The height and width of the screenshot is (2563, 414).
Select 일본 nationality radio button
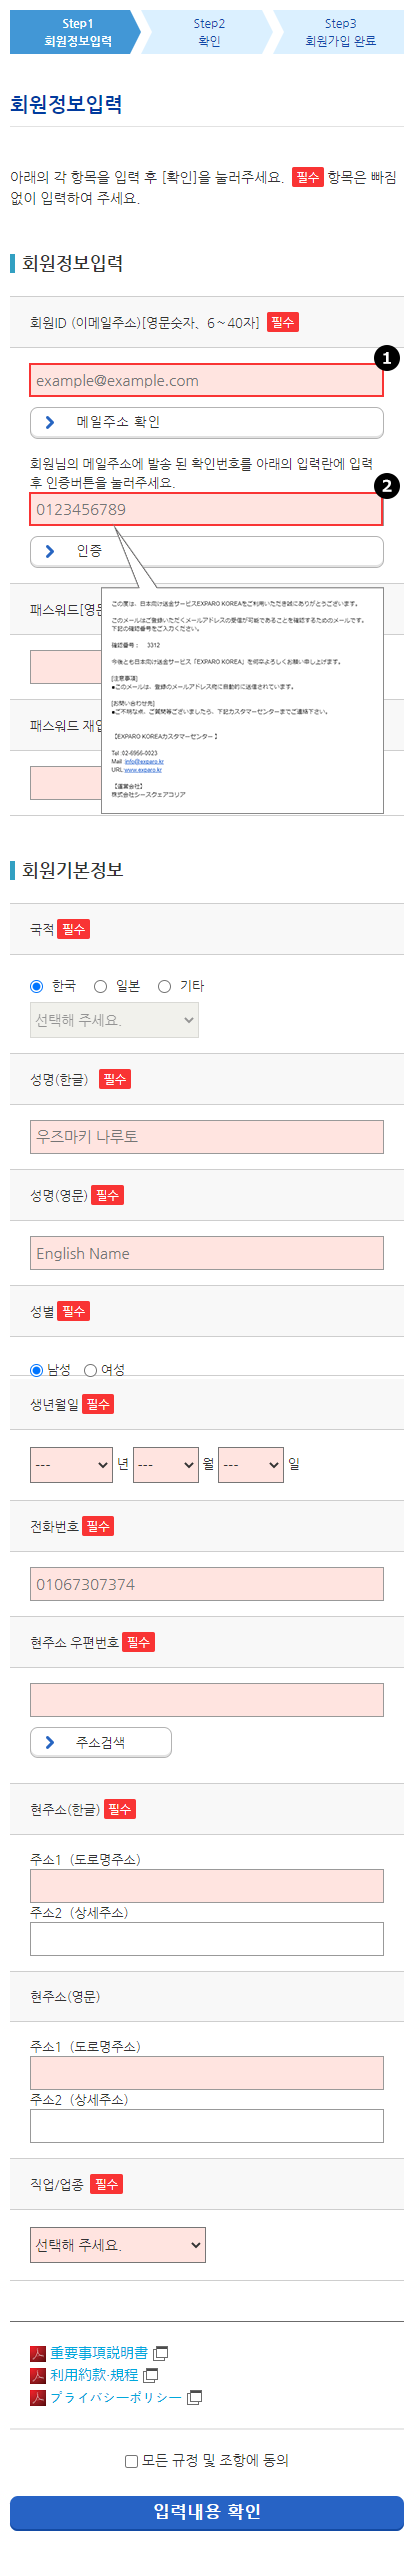[x=100, y=986]
